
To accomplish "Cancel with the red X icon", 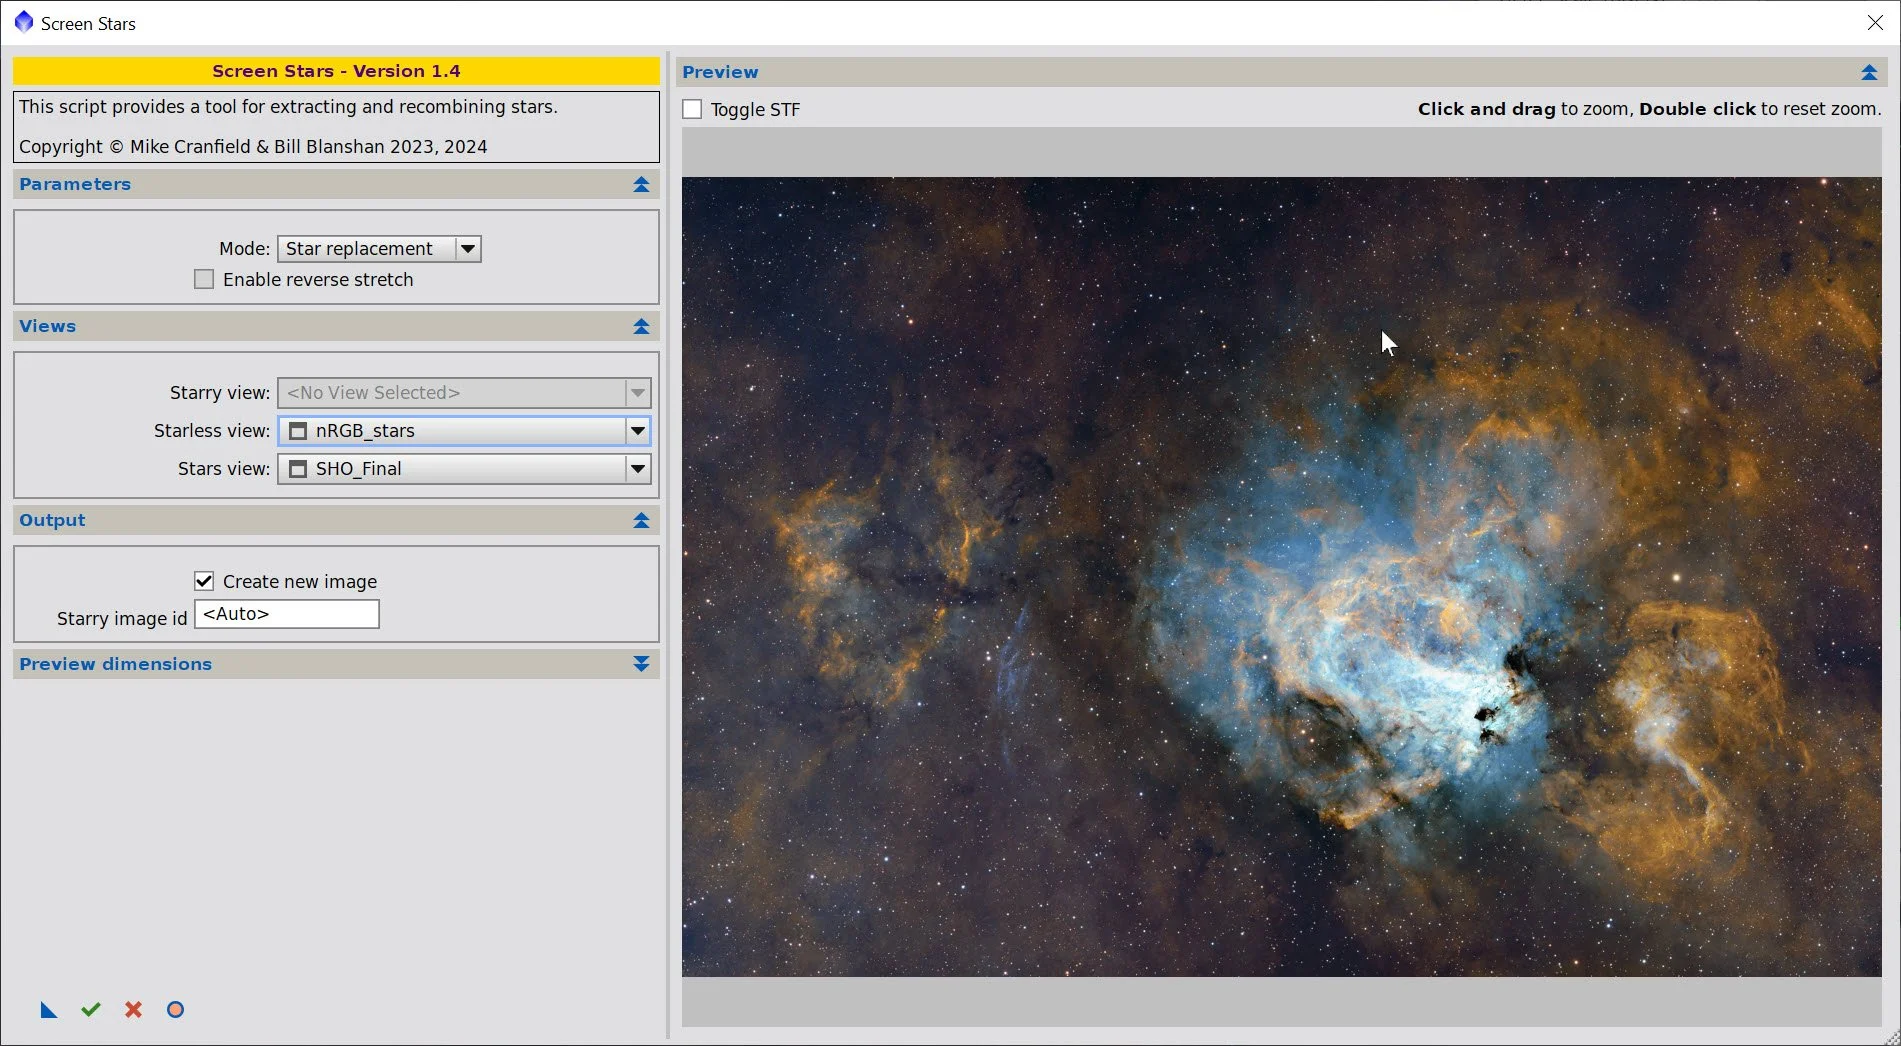I will pos(133,1010).
